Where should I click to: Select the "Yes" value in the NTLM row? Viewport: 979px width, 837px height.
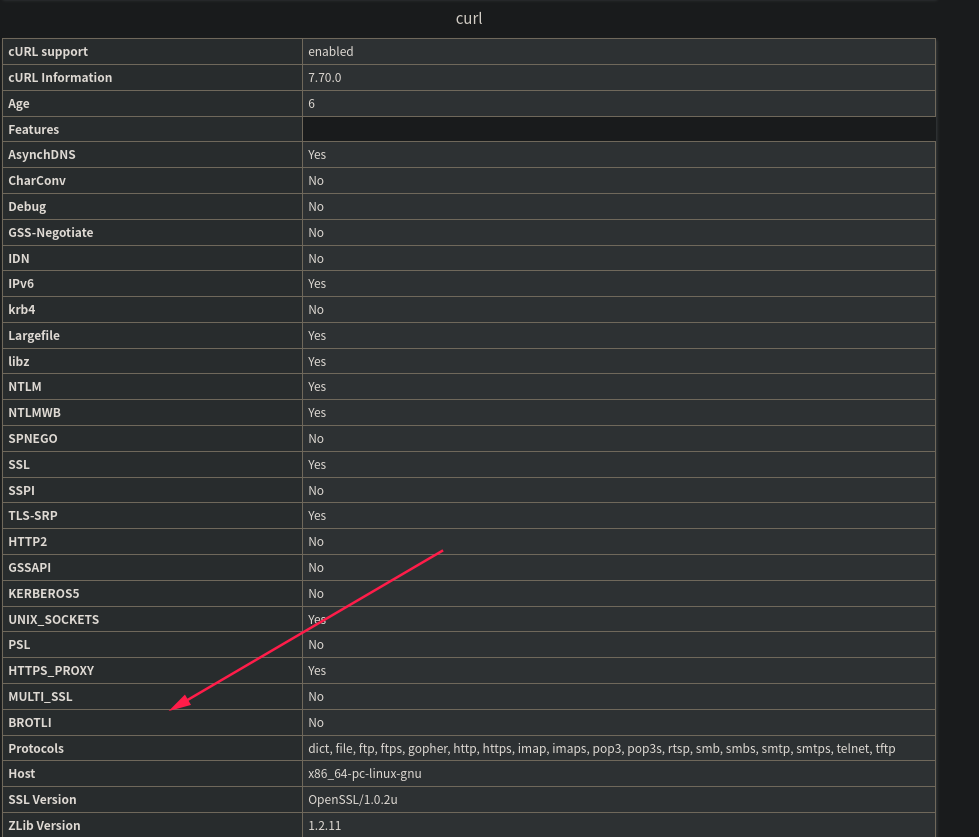tap(317, 387)
